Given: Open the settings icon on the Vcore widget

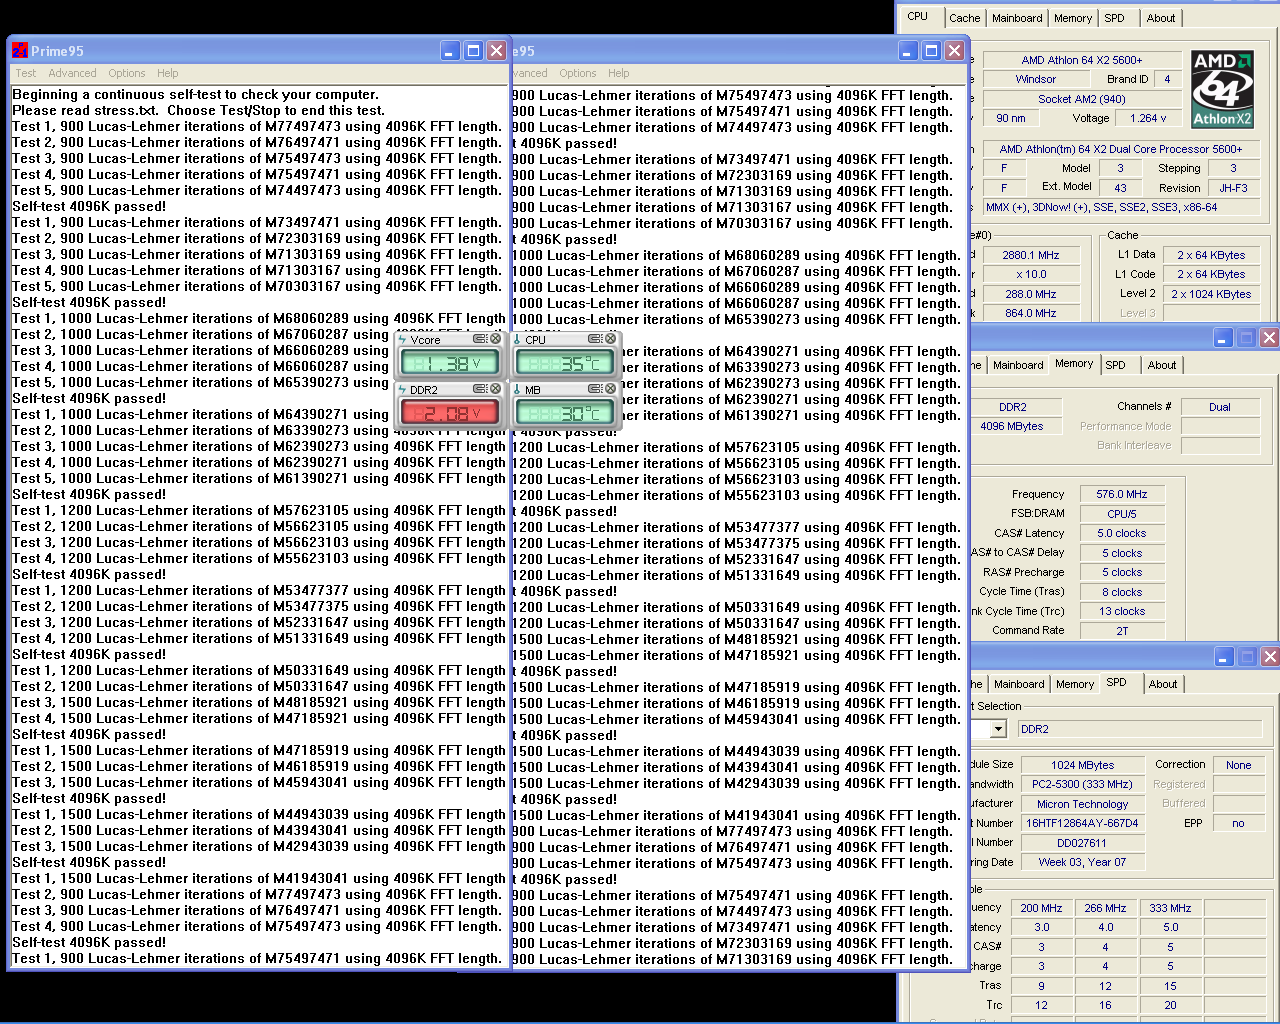Looking at the screenshot, I should point(480,339).
